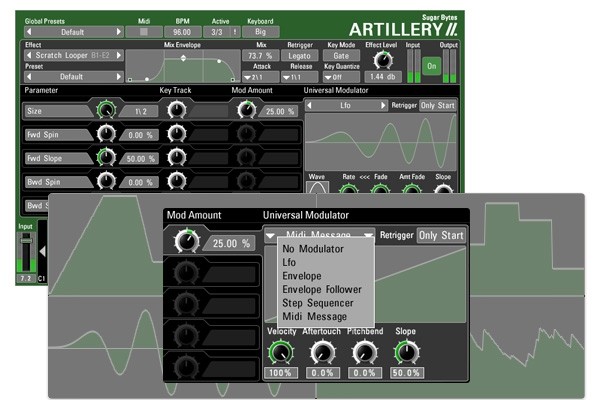Click the Slope knob in zoomed panel
600x400 pixels.
407,353
